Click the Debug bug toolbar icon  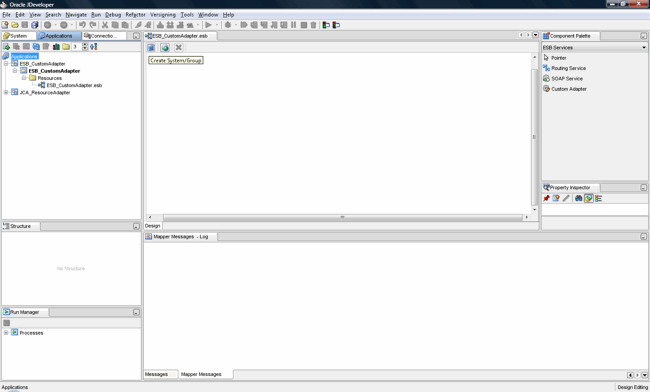[228, 25]
